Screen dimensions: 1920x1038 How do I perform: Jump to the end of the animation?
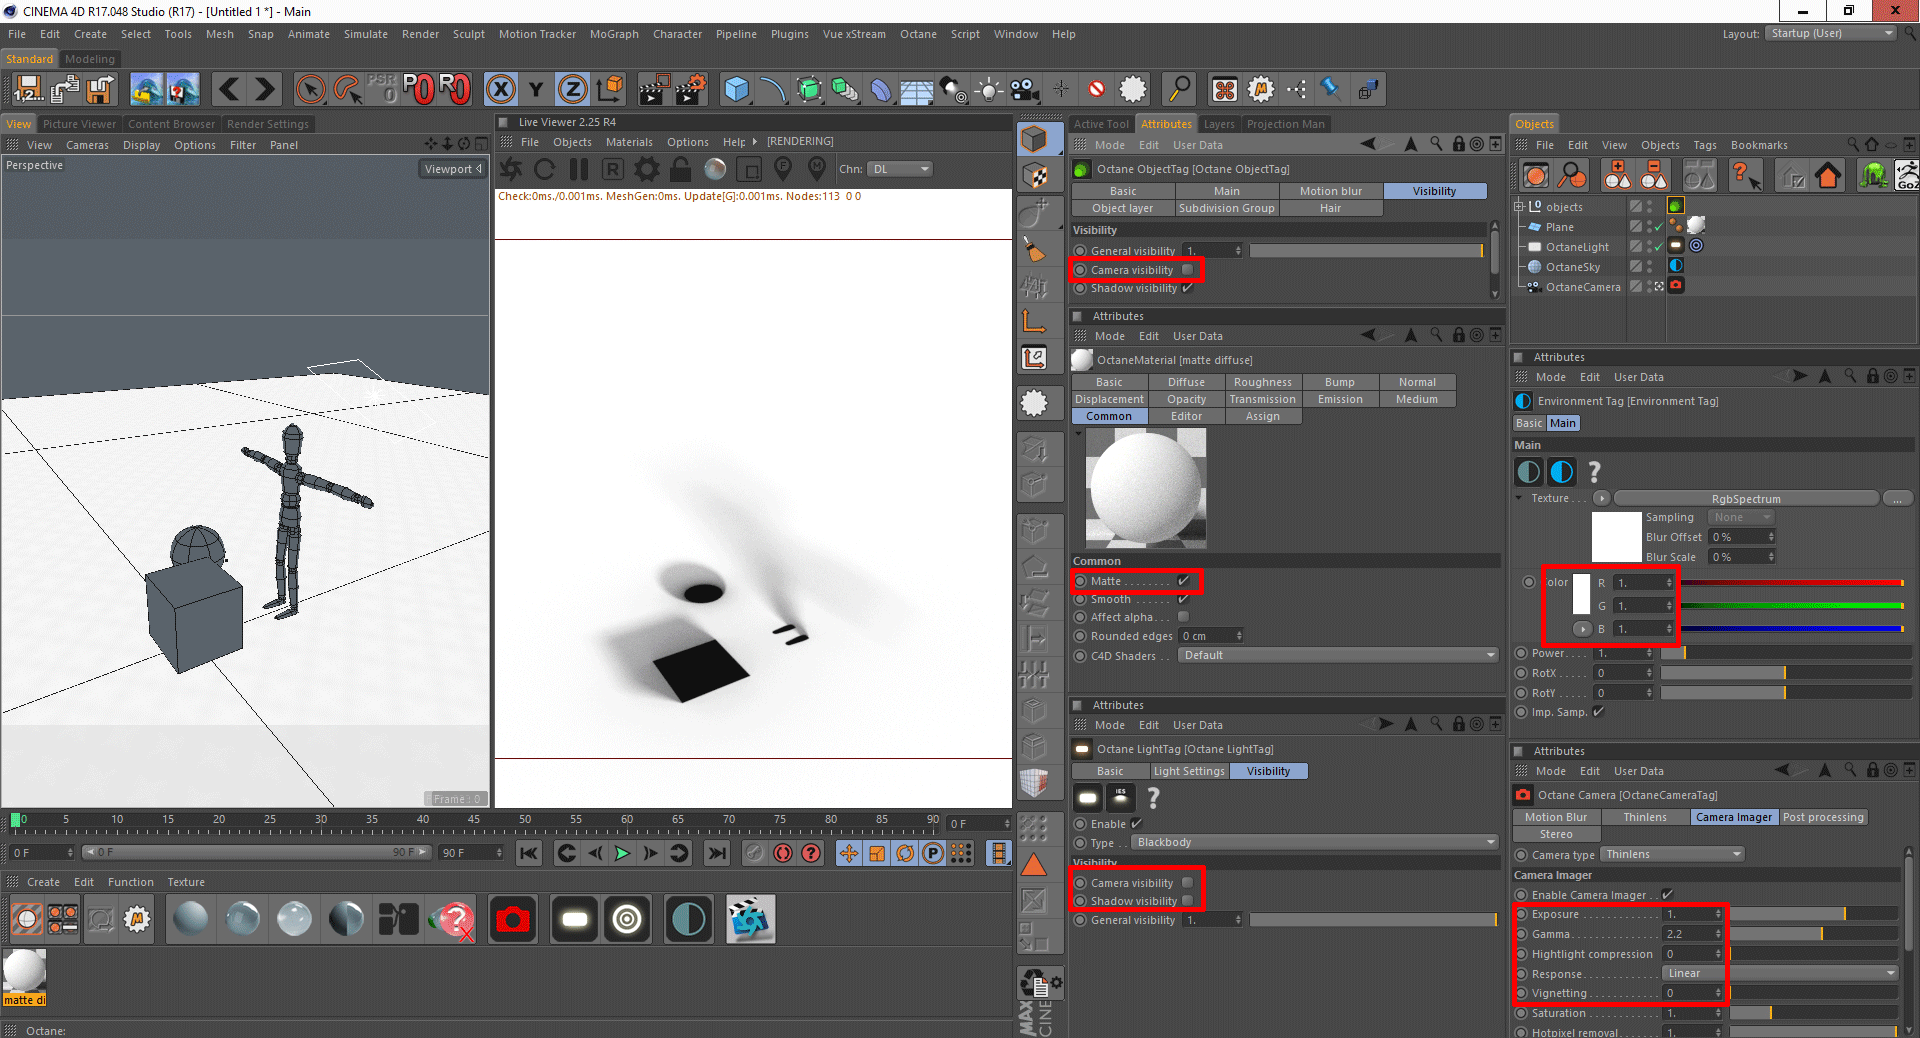716,853
